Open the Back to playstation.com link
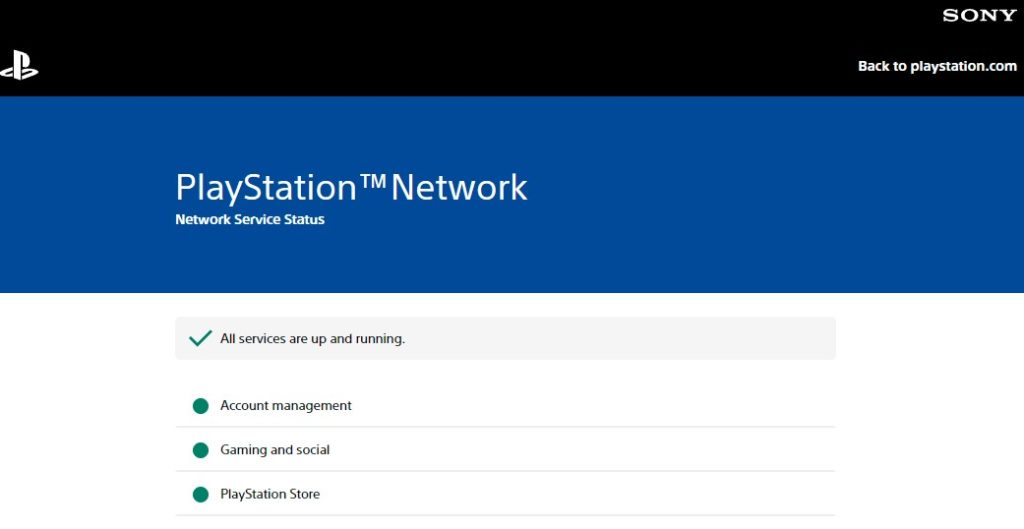 pos(937,66)
